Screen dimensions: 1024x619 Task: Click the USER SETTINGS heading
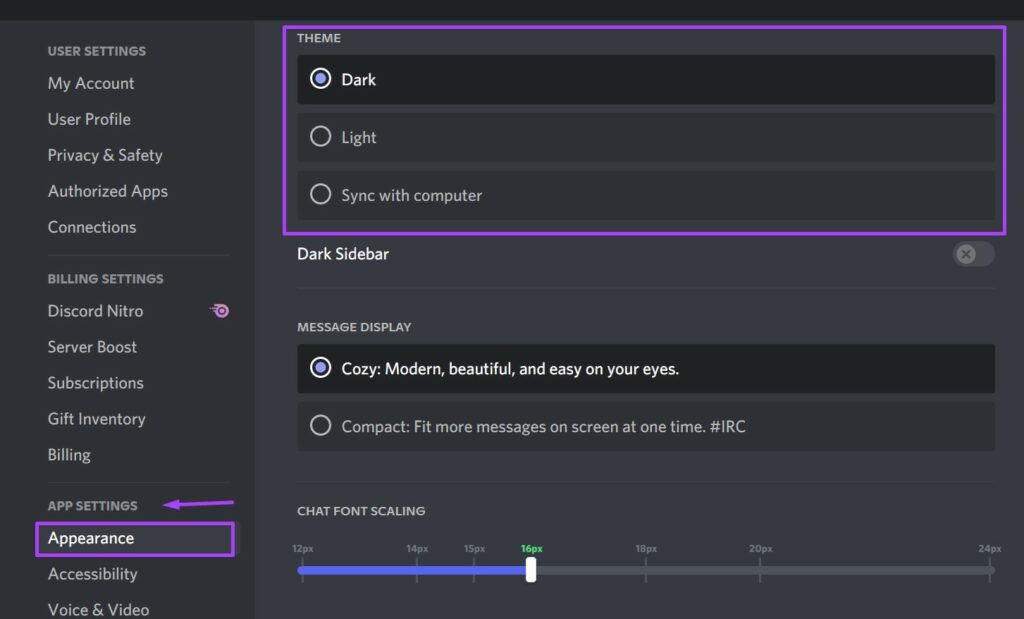click(x=97, y=51)
